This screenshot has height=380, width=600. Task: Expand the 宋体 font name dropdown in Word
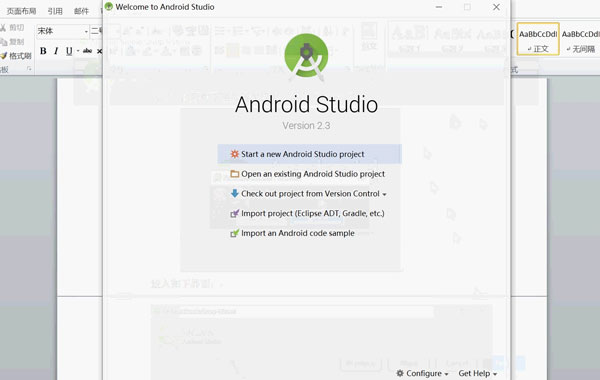tap(86, 31)
